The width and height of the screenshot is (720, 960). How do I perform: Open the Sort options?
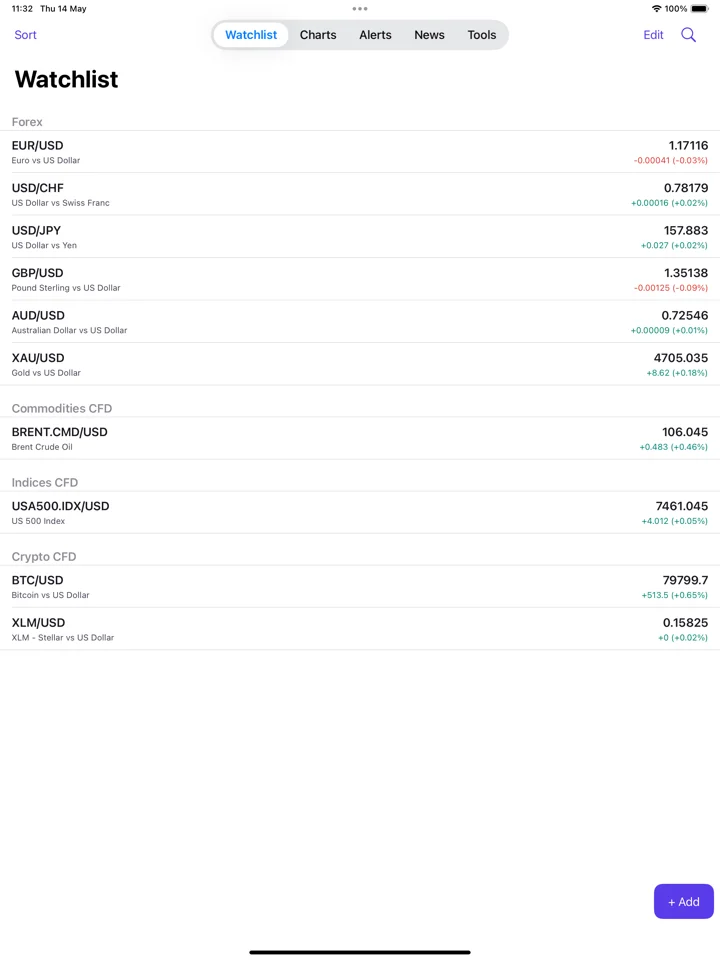pyautogui.click(x=26, y=35)
